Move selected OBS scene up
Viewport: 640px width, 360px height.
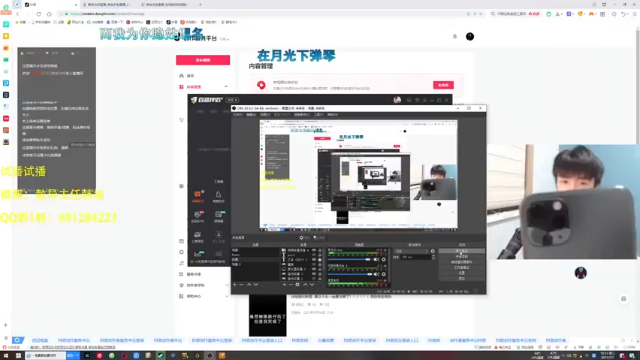click(249, 284)
